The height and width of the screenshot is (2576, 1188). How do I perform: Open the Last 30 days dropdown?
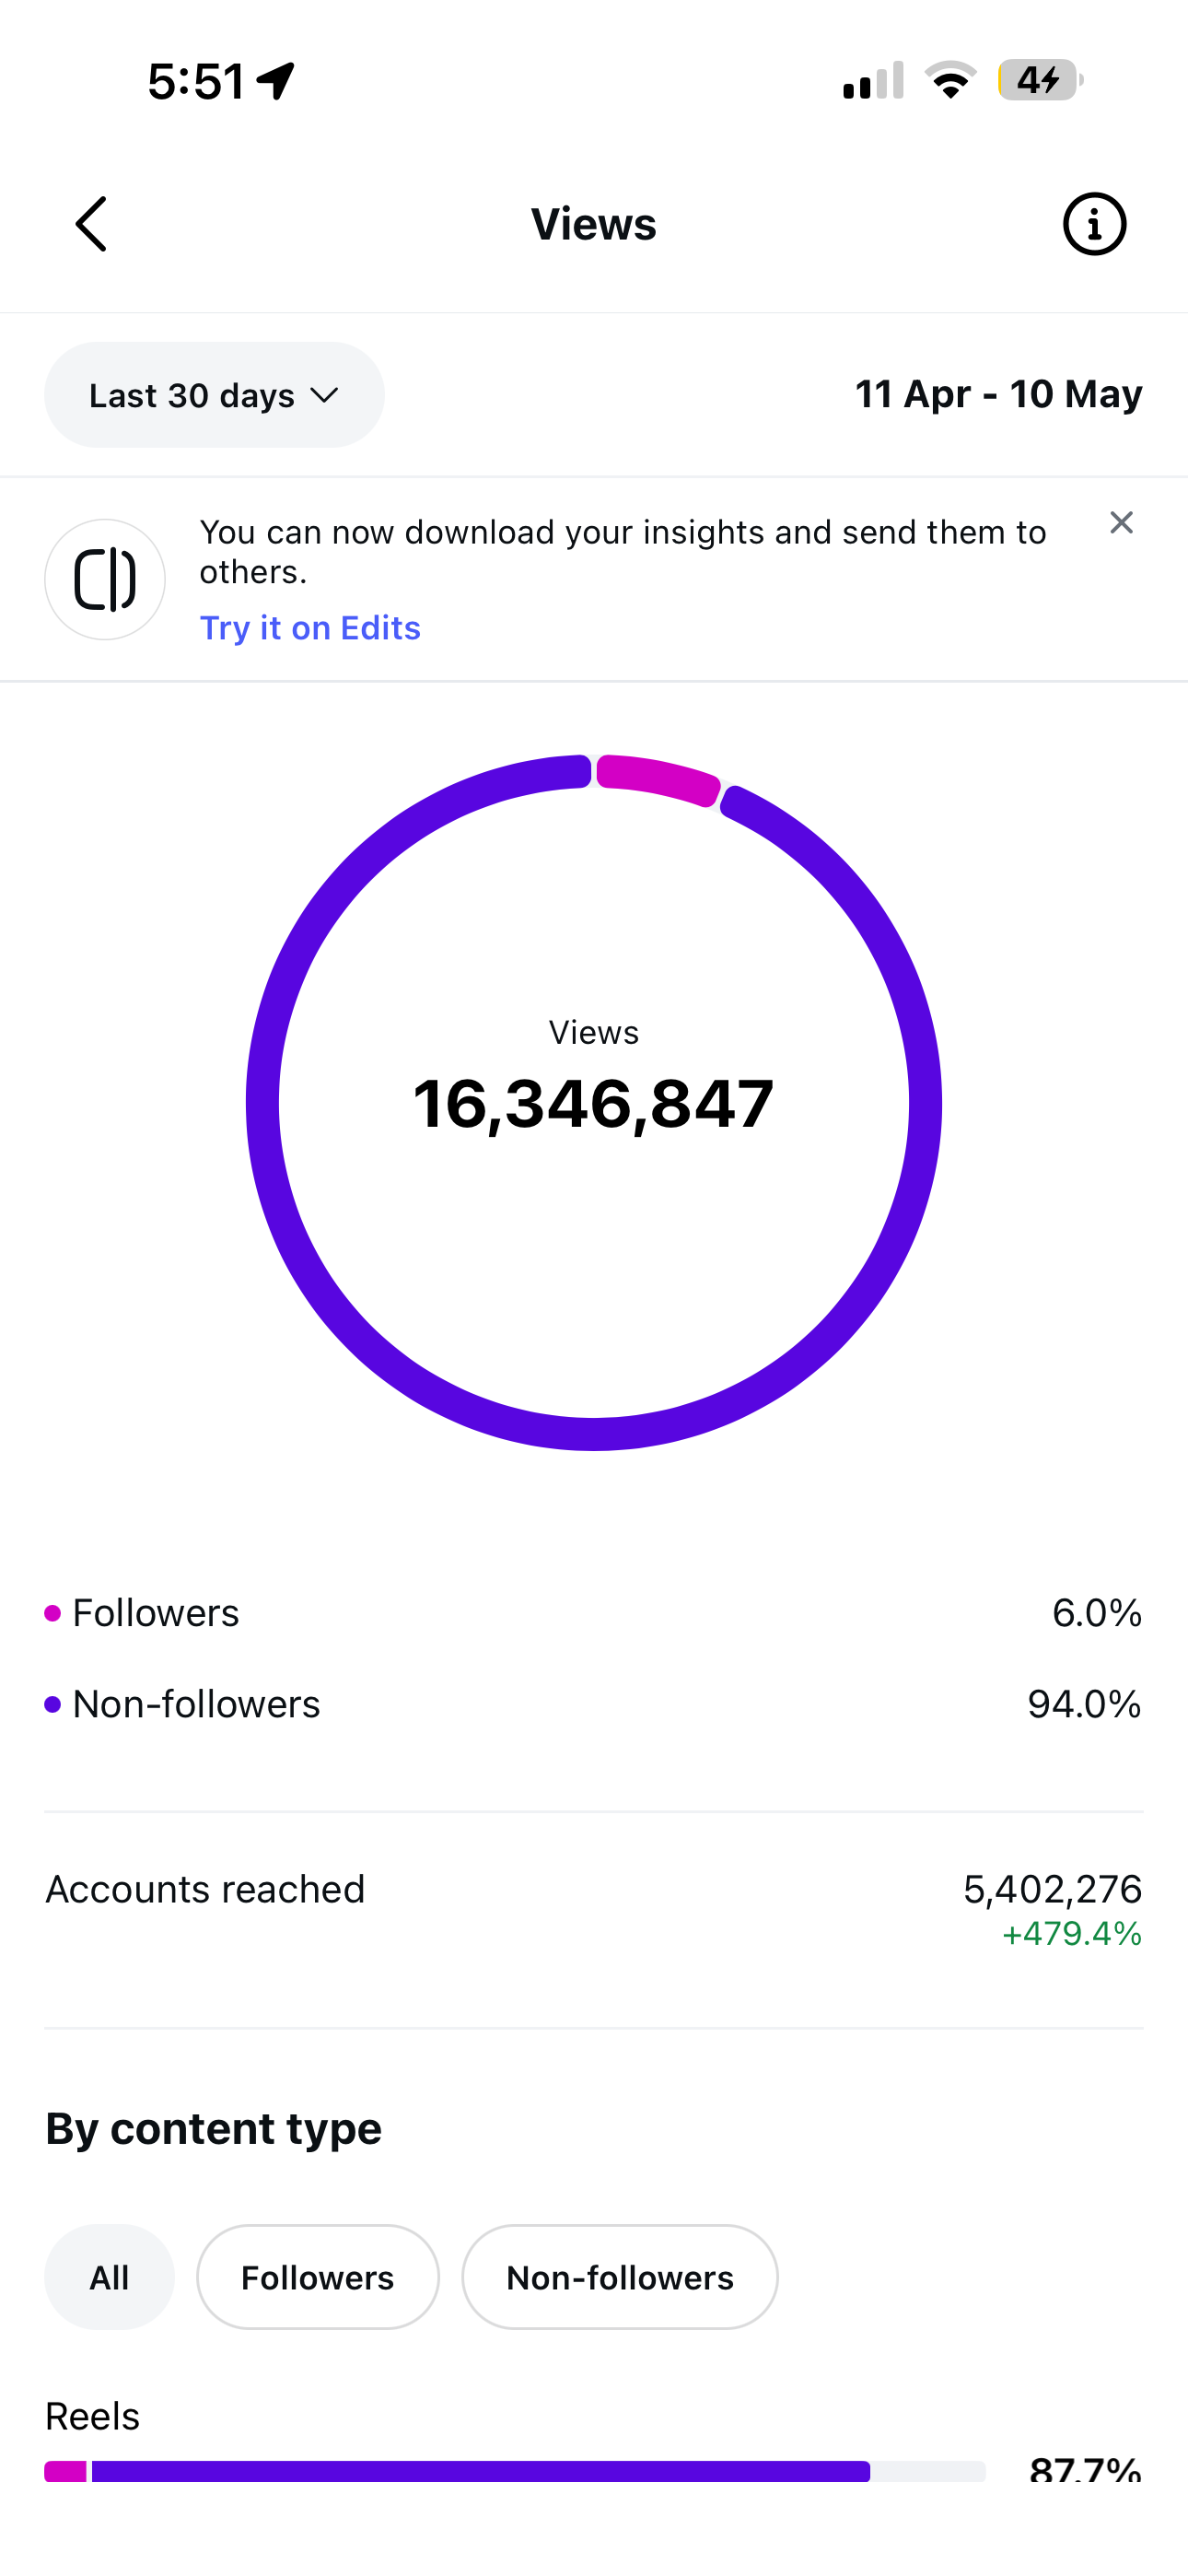tap(214, 395)
